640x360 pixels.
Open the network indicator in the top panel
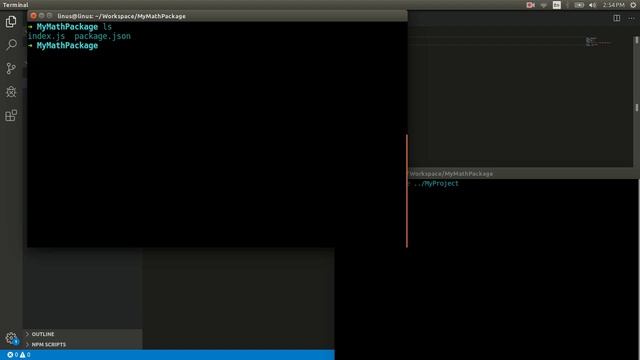click(544, 5)
